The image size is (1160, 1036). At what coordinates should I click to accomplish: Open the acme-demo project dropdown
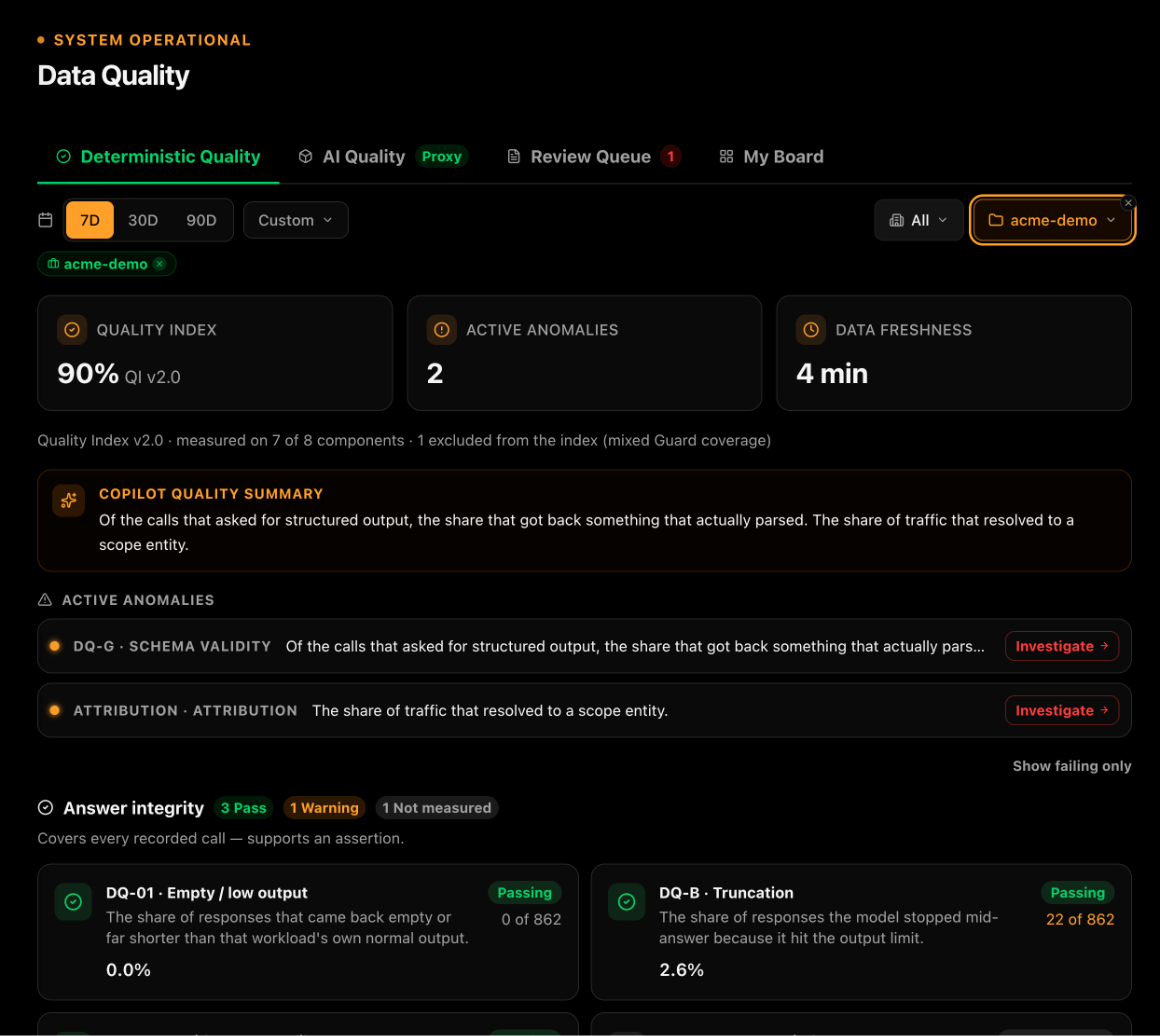coord(1051,221)
